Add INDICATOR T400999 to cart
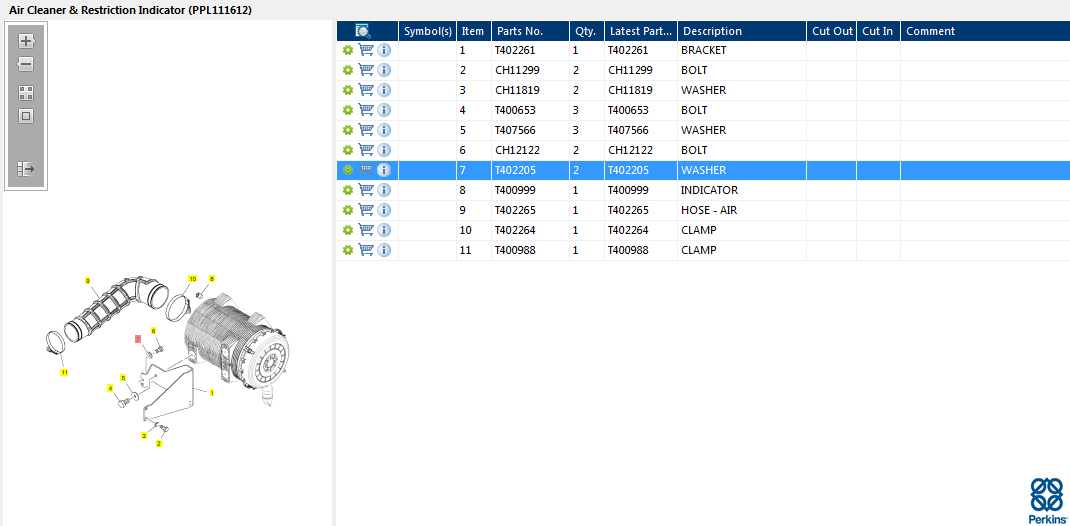The height and width of the screenshot is (526, 1070). pyautogui.click(x=366, y=190)
